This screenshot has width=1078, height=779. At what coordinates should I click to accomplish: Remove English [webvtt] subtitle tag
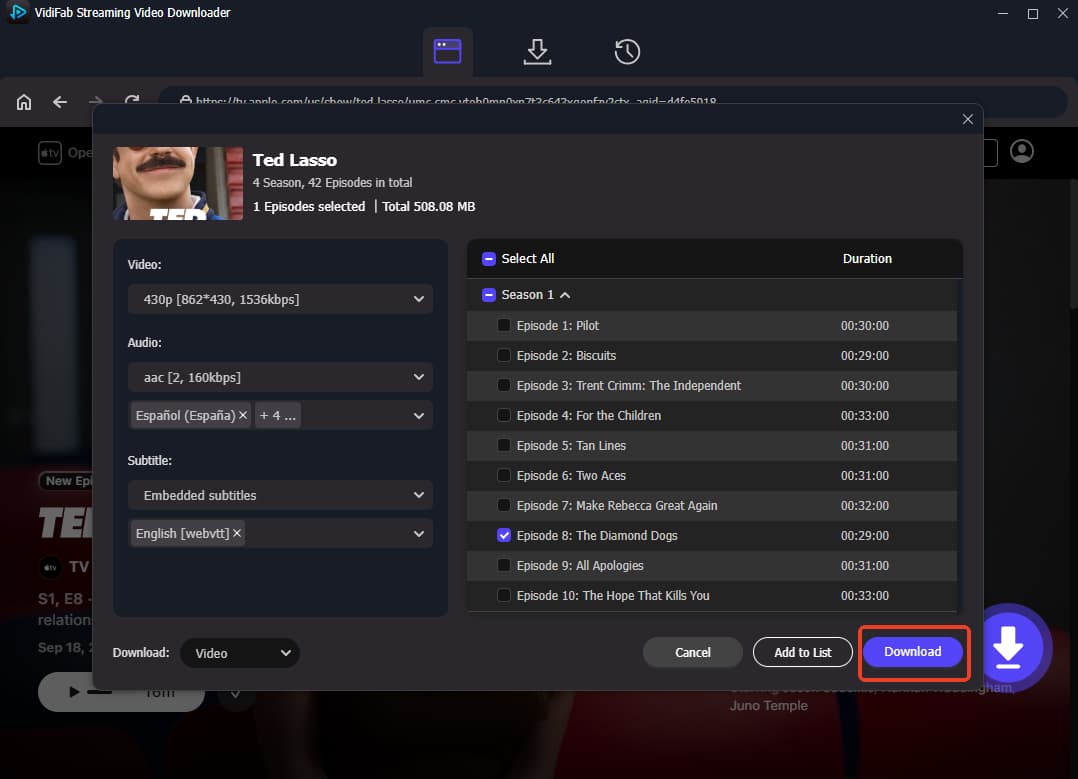tap(237, 533)
